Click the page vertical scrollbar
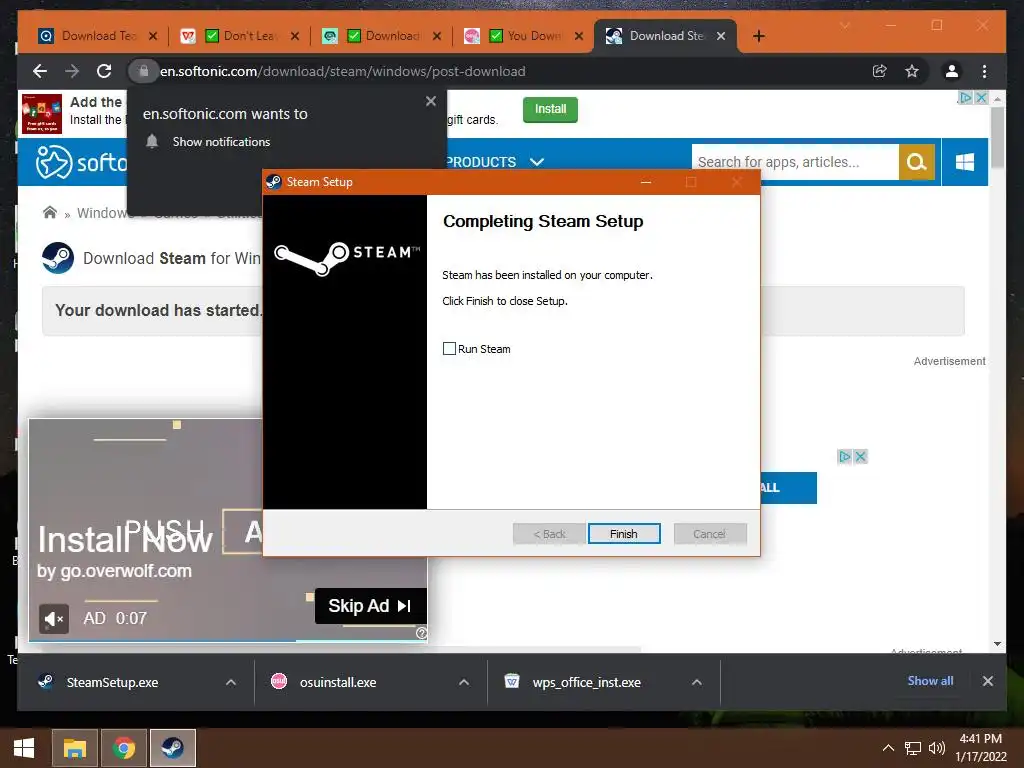This screenshot has height=768, width=1024. 997,137
